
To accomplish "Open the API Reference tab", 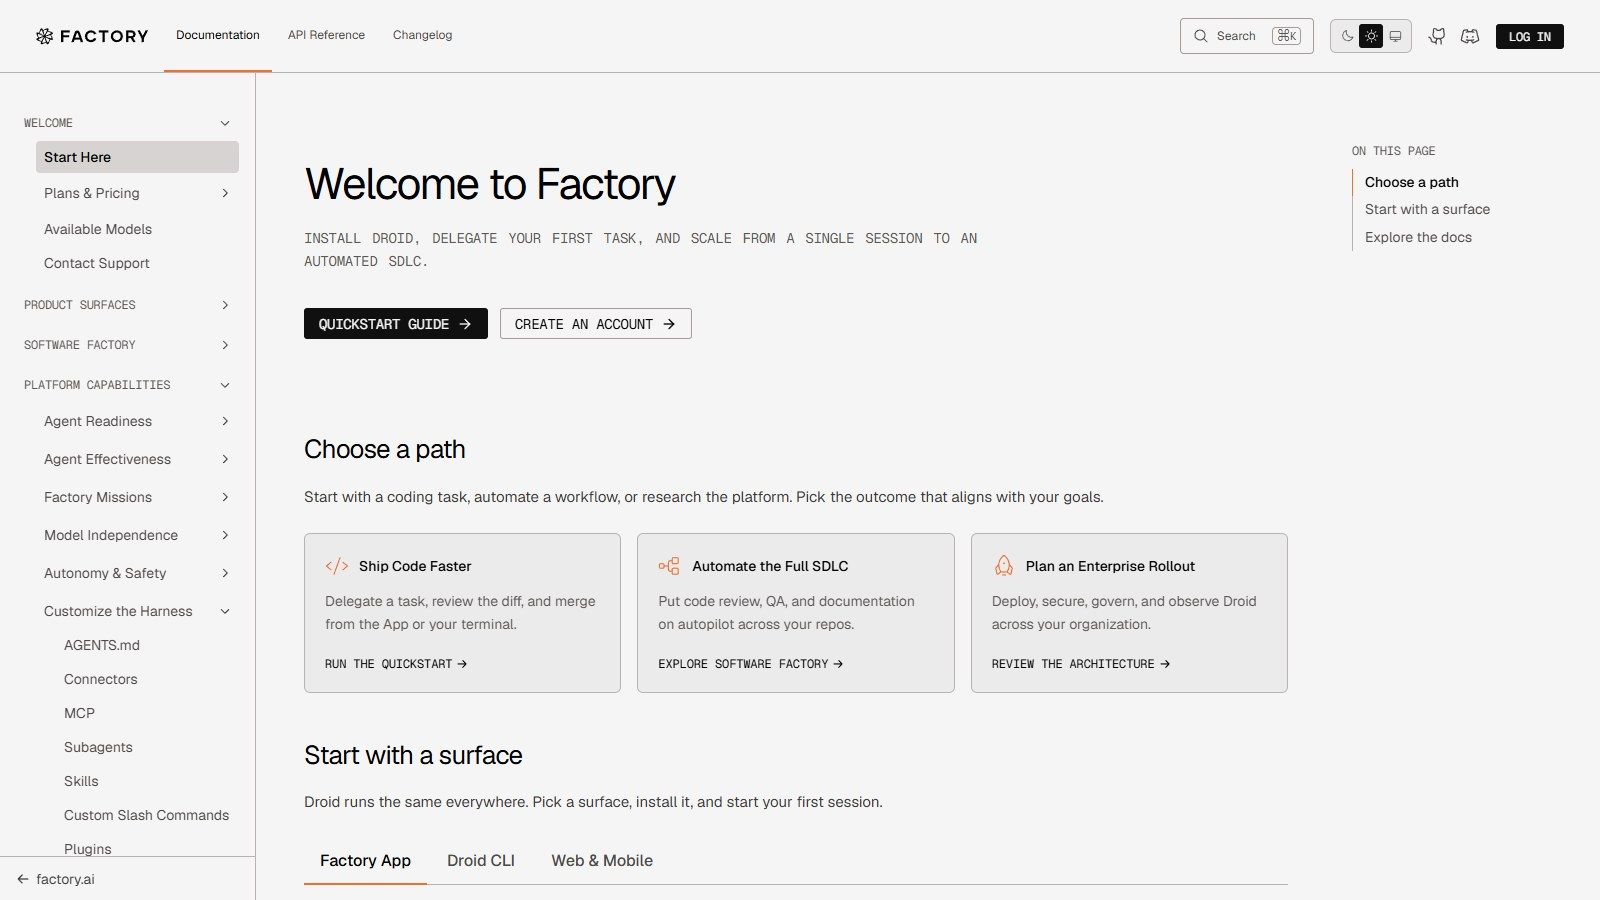I will pyautogui.click(x=326, y=35).
